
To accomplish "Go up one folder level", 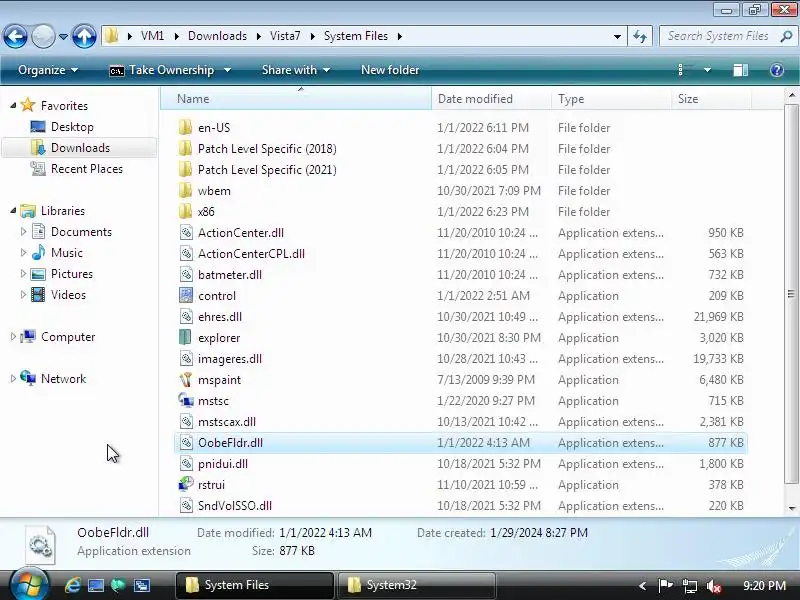I will click(84, 37).
